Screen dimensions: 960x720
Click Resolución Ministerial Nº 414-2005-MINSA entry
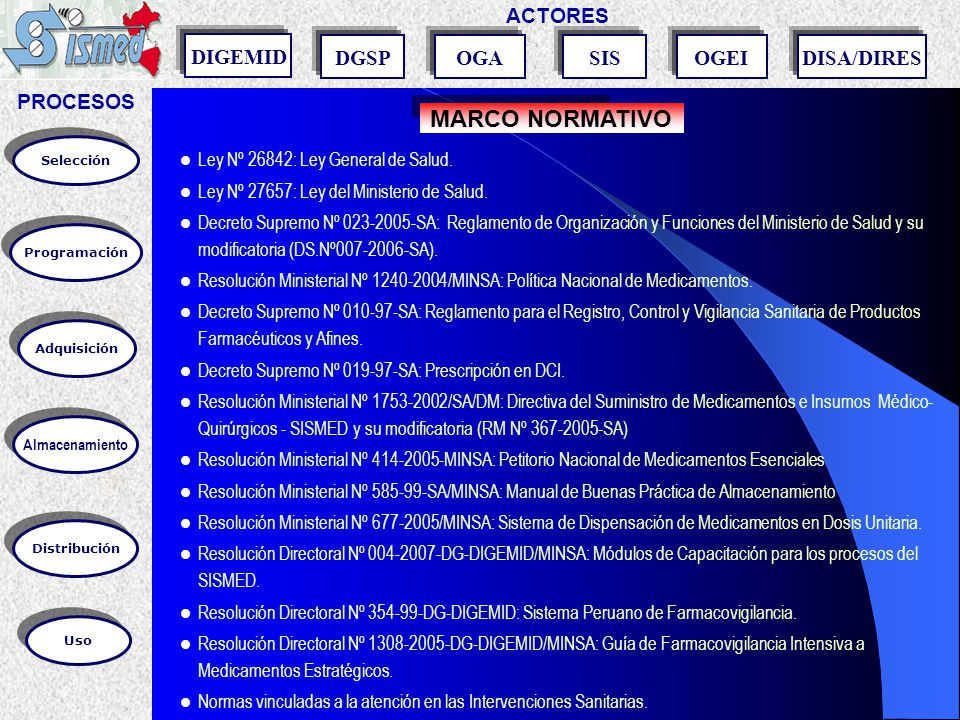point(511,460)
